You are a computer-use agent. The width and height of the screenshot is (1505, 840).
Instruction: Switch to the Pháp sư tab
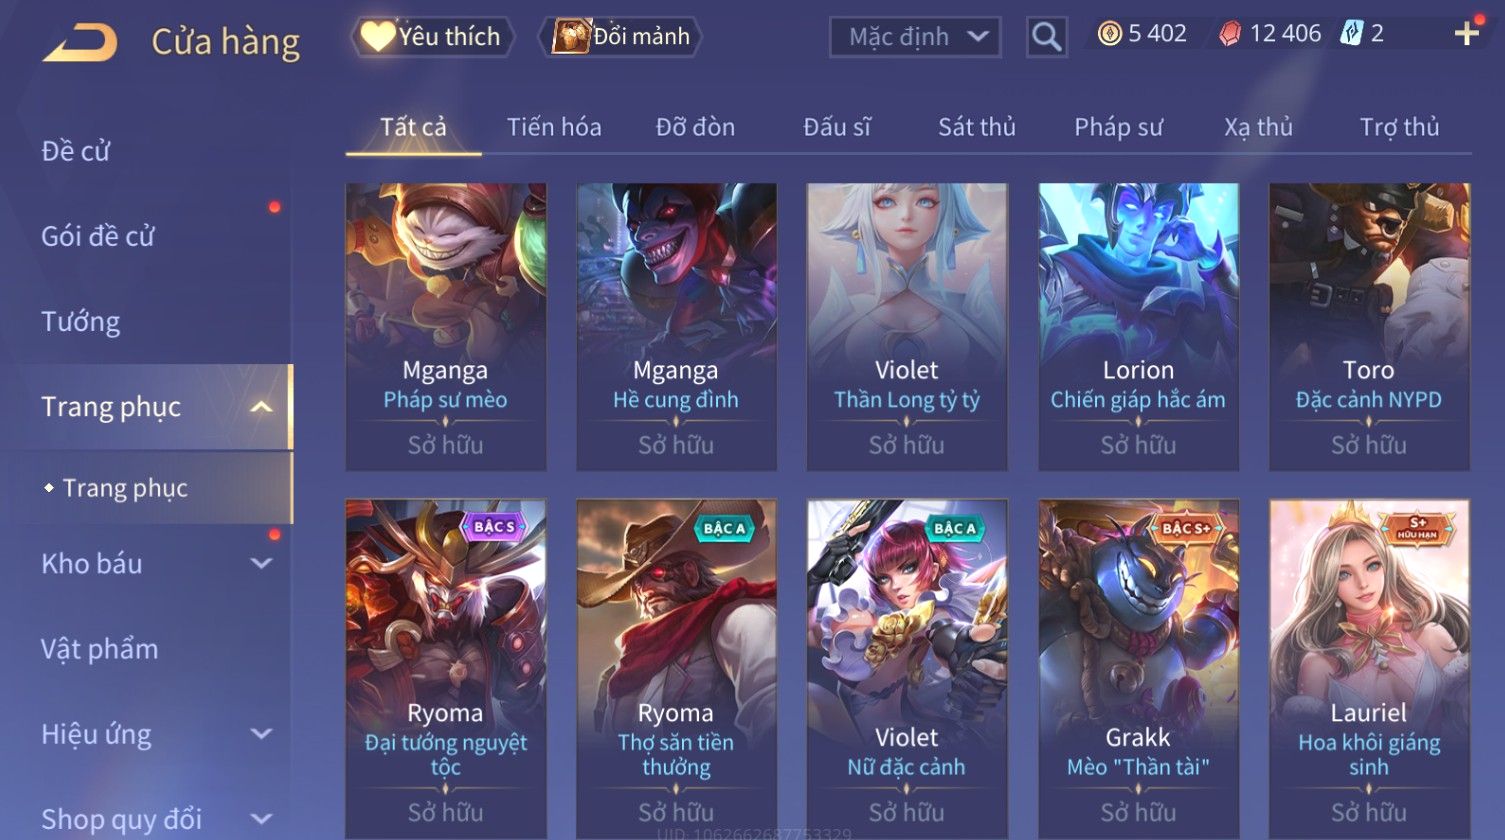(1118, 127)
